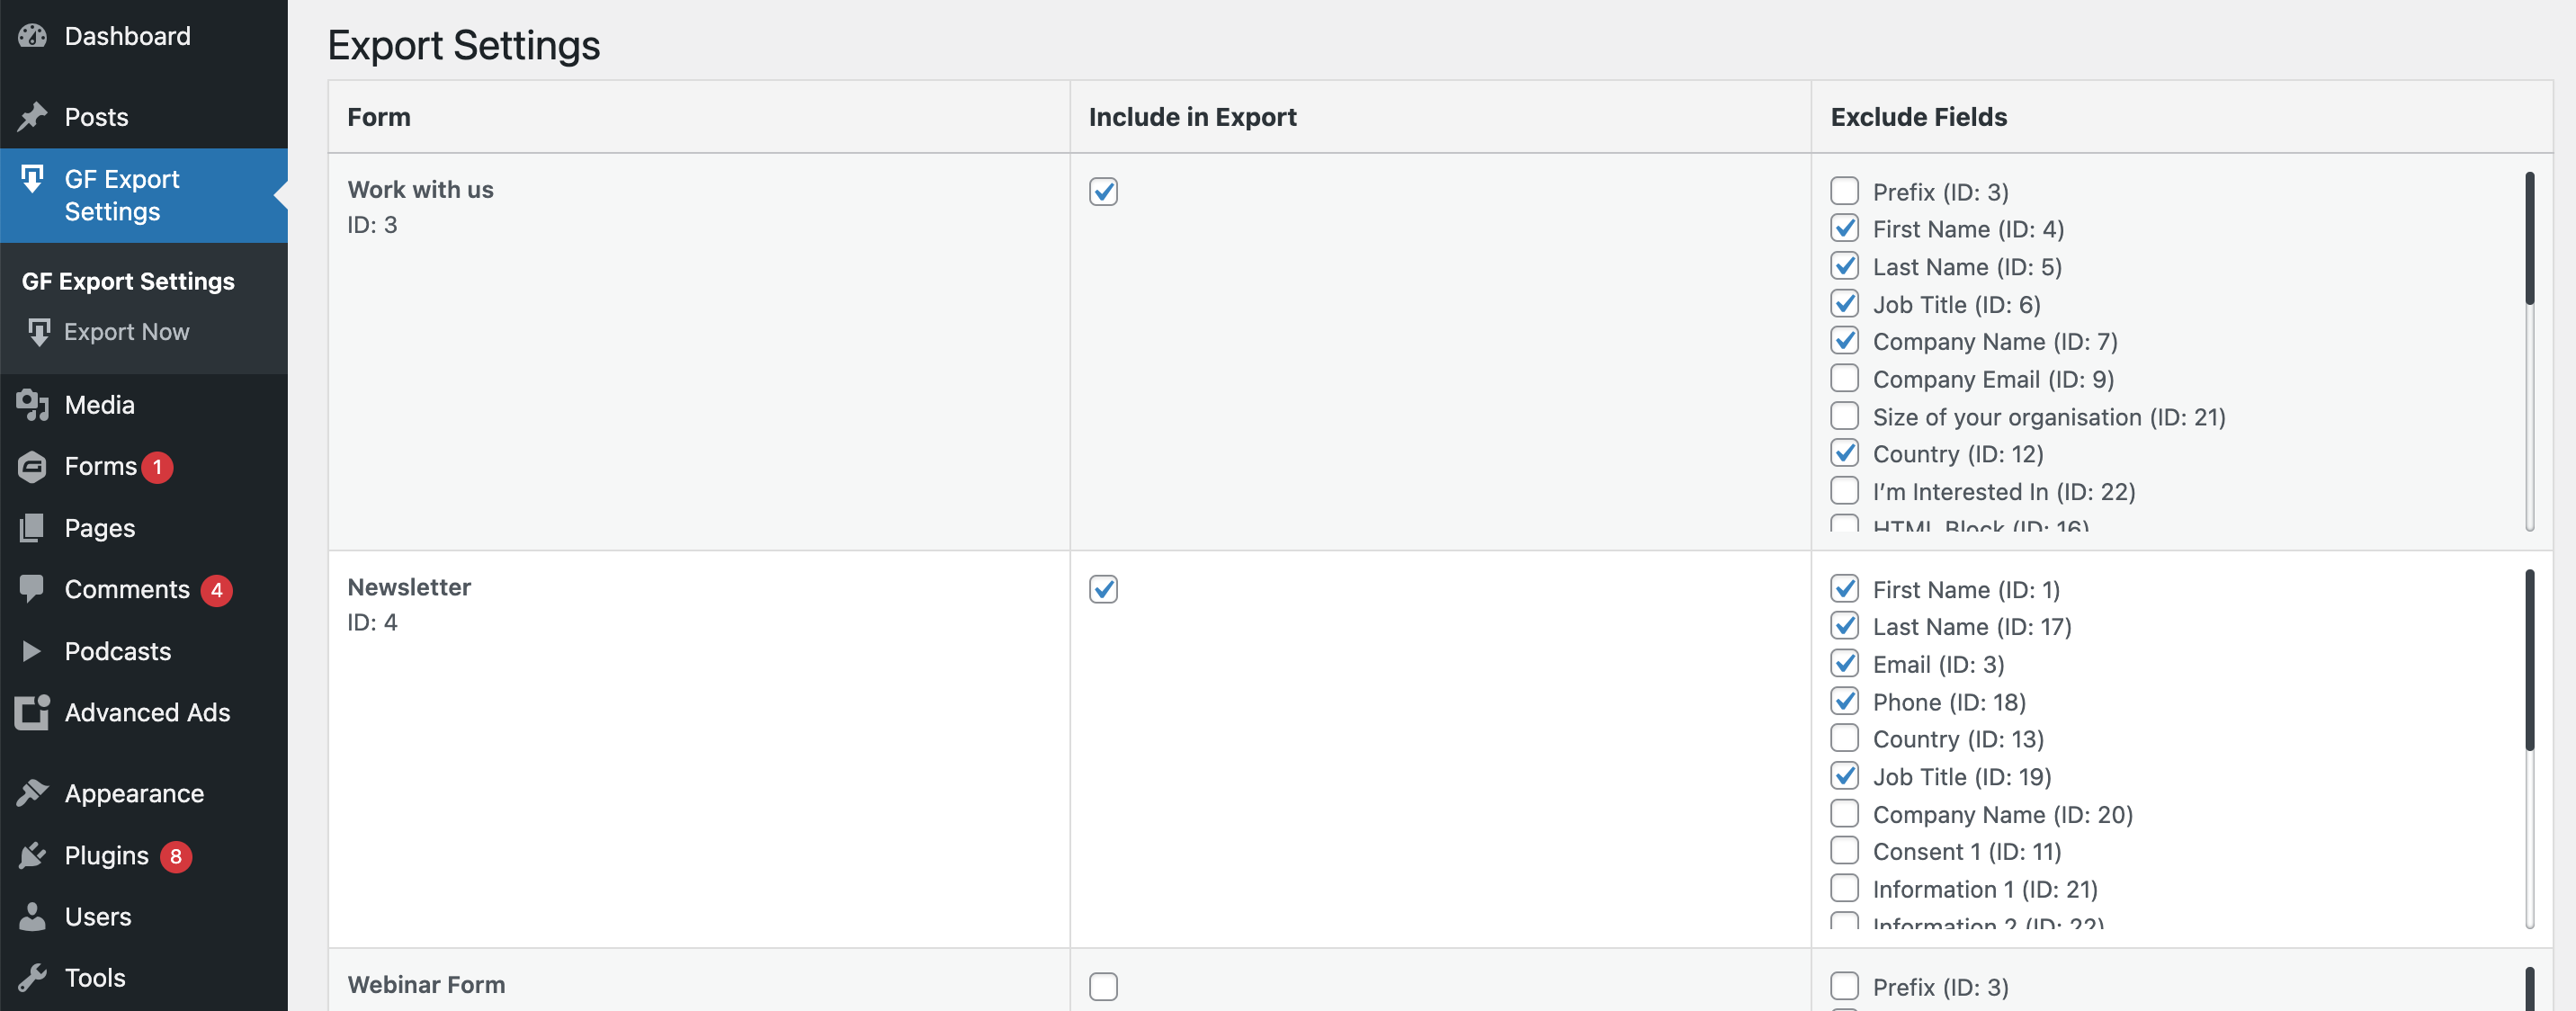
Task: Open GF Export Settings submenu link
Action: (128, 281)
